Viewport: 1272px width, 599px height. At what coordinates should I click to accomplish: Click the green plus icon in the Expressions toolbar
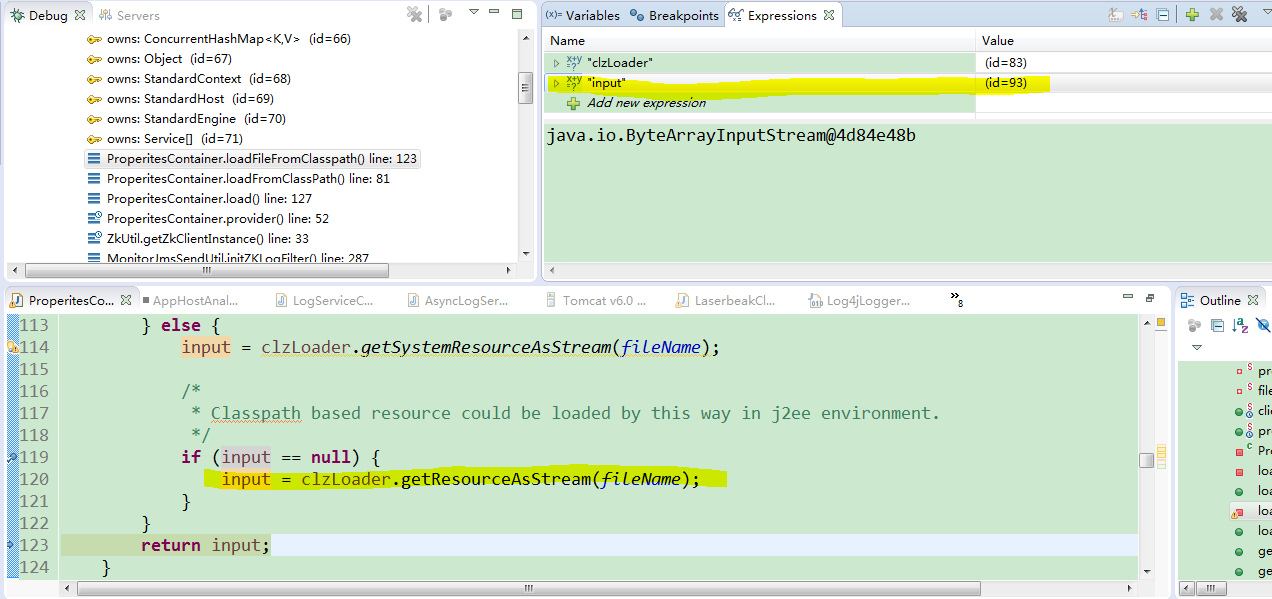click(x=1192, y=15)
